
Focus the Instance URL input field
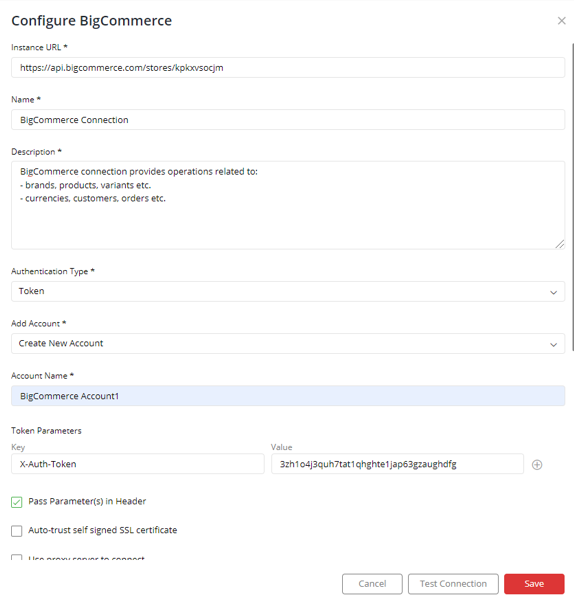[288, 68]
